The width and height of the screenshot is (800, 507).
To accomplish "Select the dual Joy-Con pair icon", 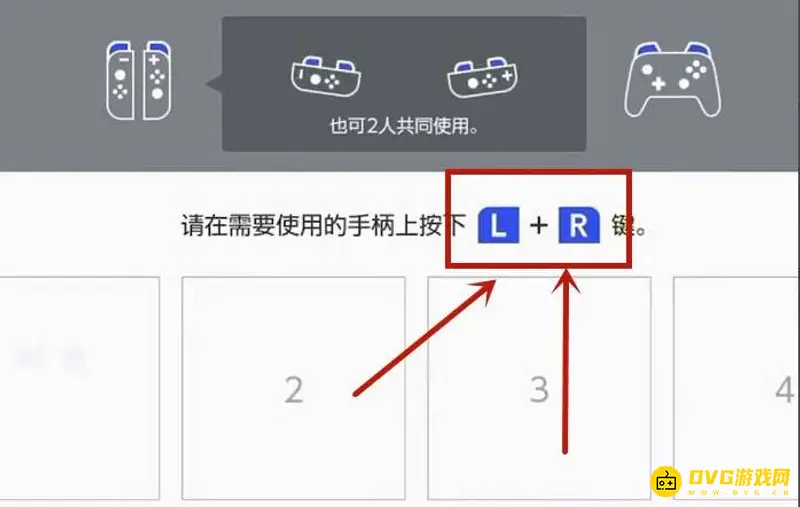I will coord(139,80).
